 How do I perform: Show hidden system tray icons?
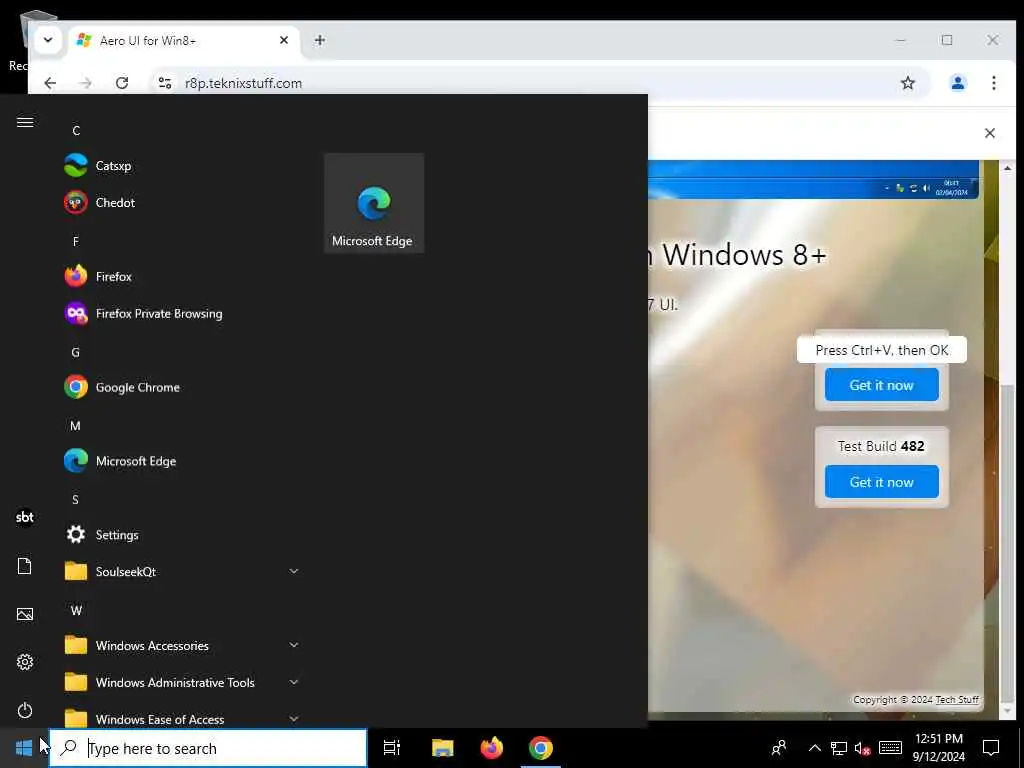click(814, 748)
